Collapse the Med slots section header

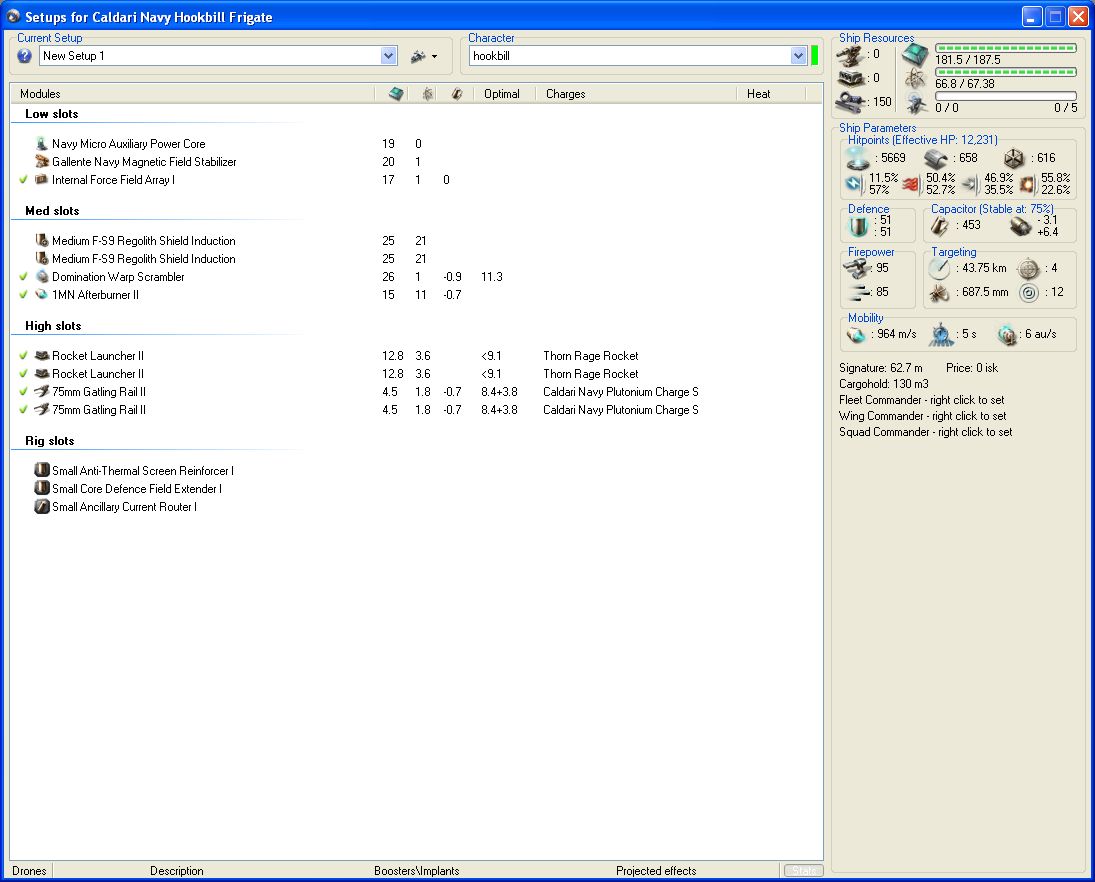pos(52,211)
